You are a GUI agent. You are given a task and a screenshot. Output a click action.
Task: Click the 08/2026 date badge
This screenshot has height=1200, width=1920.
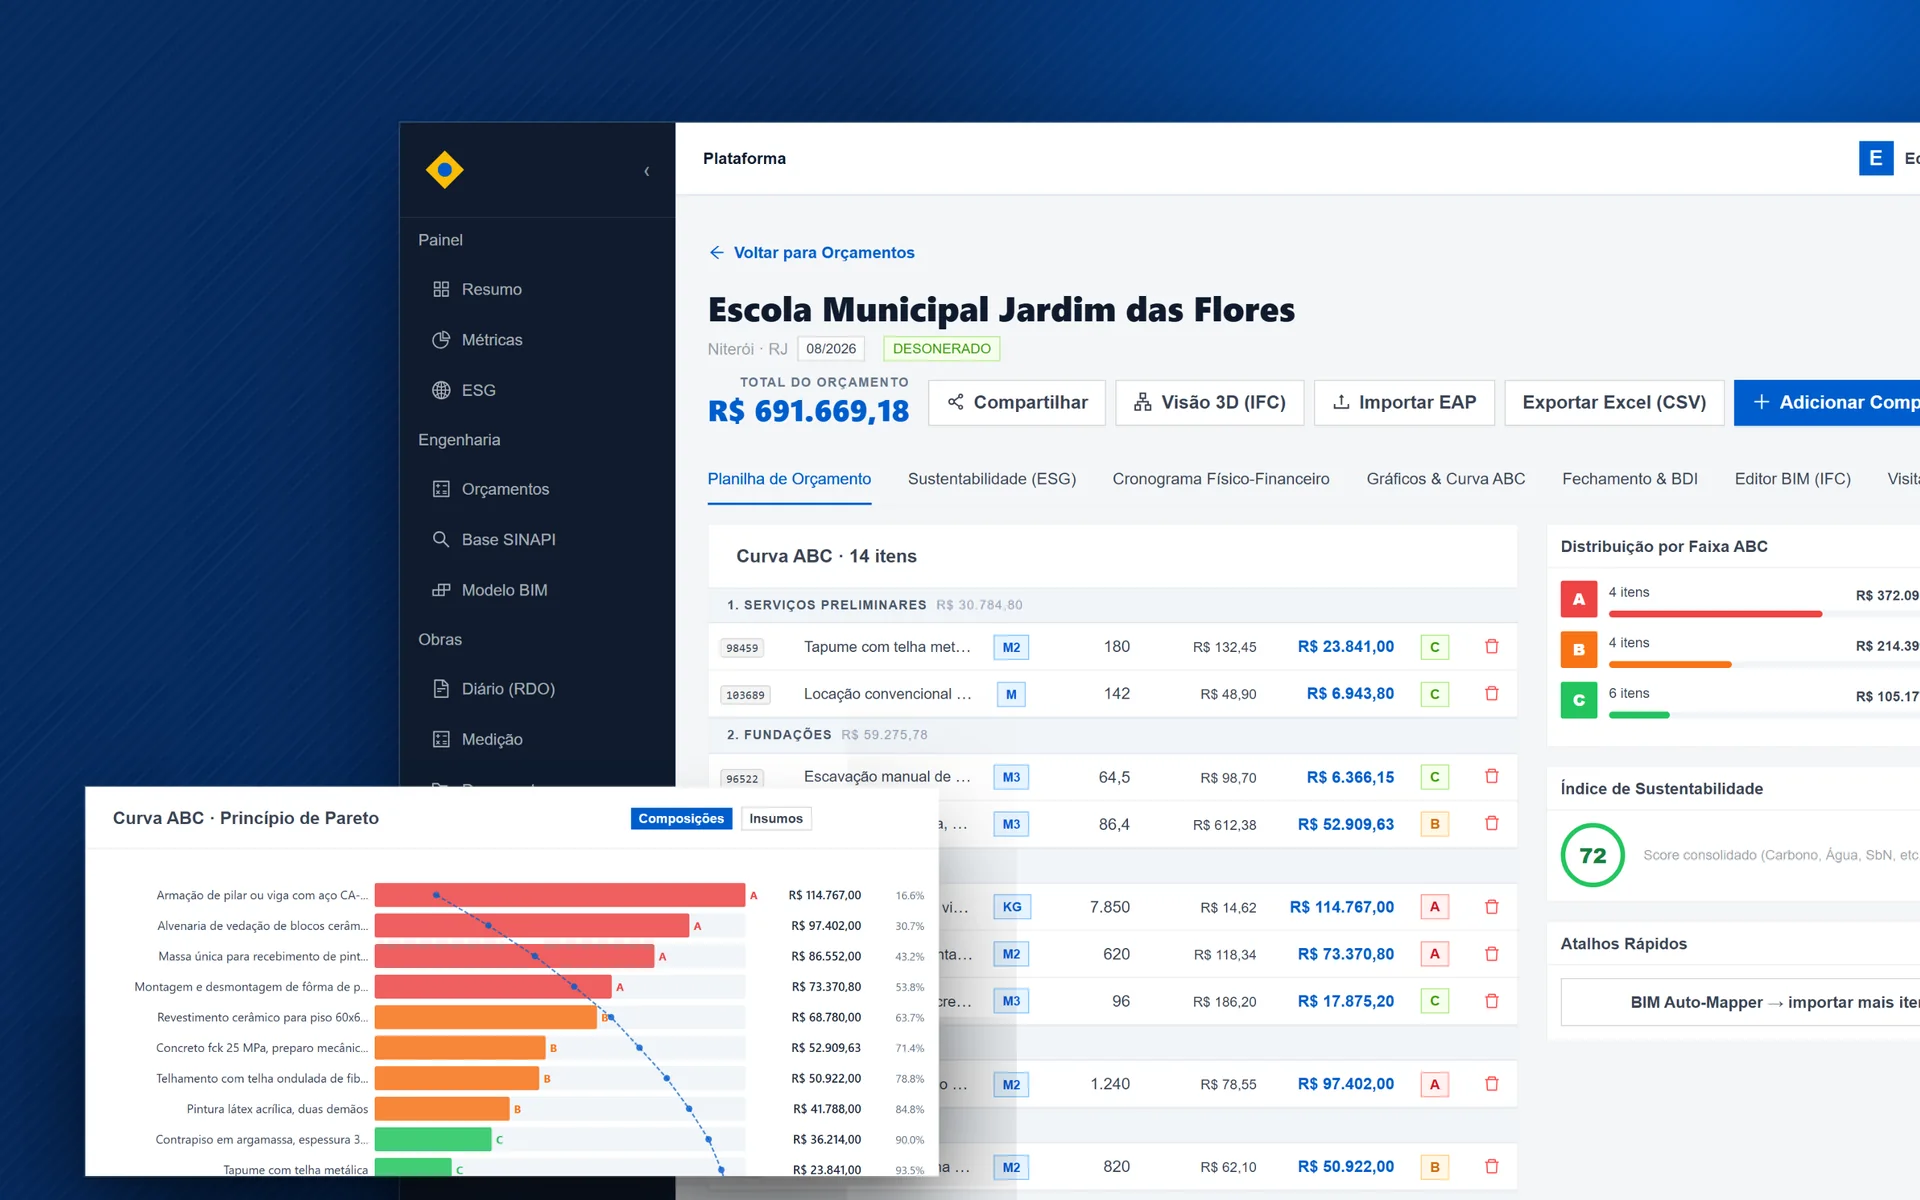[x=831, y=349]
